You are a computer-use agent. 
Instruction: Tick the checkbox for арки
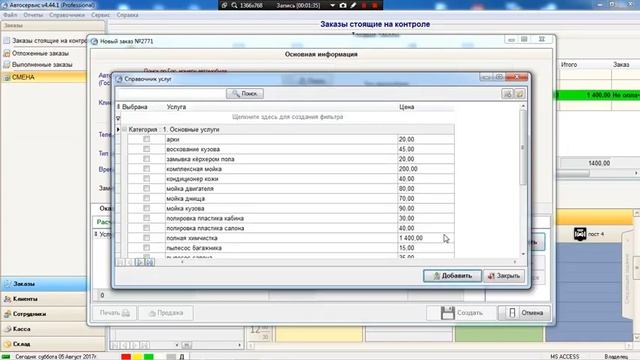(x=147, y=139)
